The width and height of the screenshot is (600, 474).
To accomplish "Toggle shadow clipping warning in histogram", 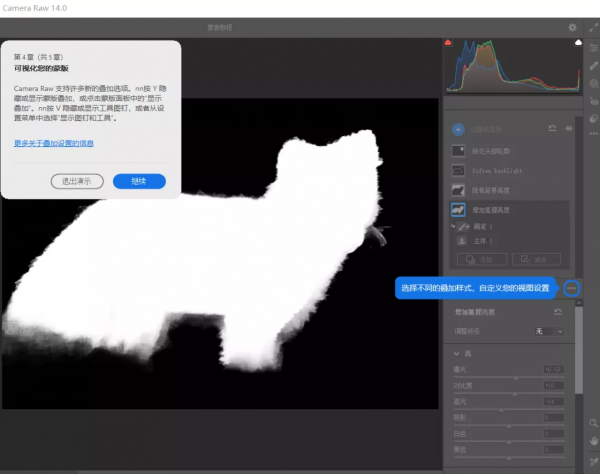I will tap(448, 43).
